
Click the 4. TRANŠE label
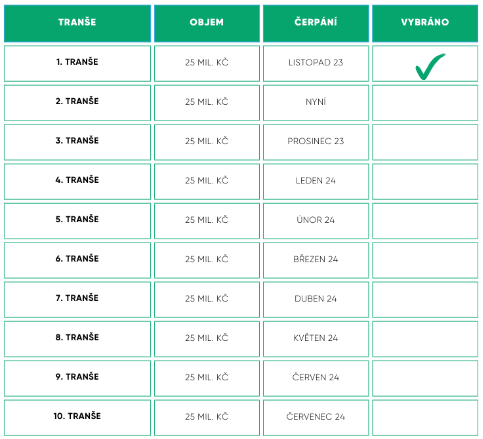(77, 180)
